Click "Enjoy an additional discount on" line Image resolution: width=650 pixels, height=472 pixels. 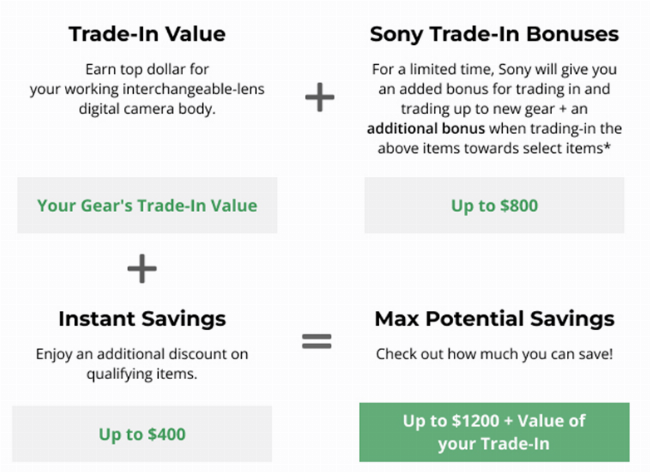pyautogui.click(x=142, y=354)
